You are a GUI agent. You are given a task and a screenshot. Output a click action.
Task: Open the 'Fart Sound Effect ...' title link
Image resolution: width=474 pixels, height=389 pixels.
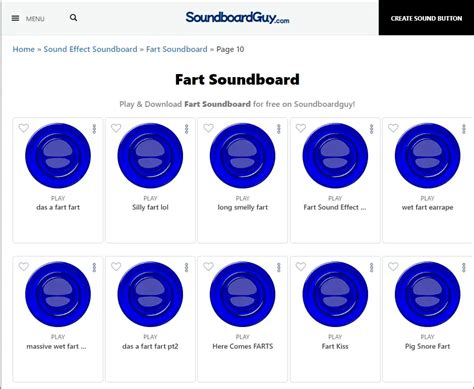[335, 207]
